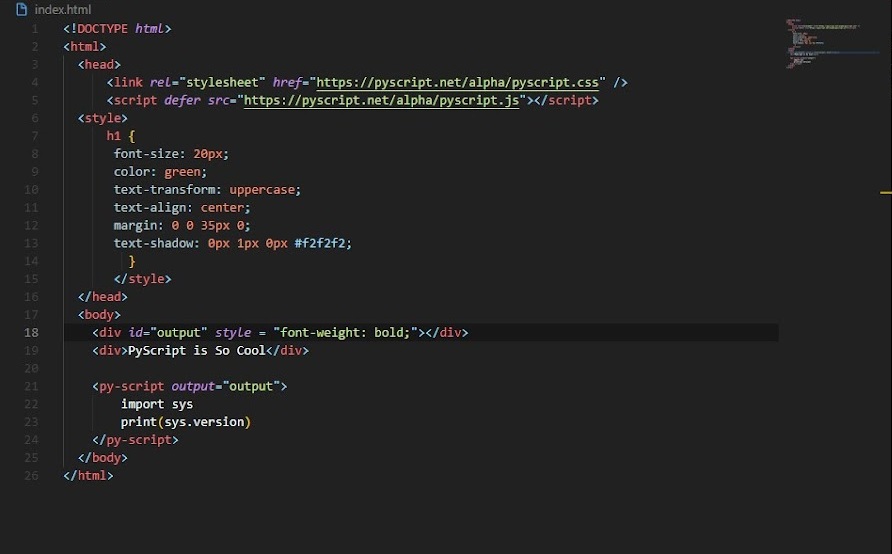
Task: Click the import sys line
Action: click(x=157, y=404)
